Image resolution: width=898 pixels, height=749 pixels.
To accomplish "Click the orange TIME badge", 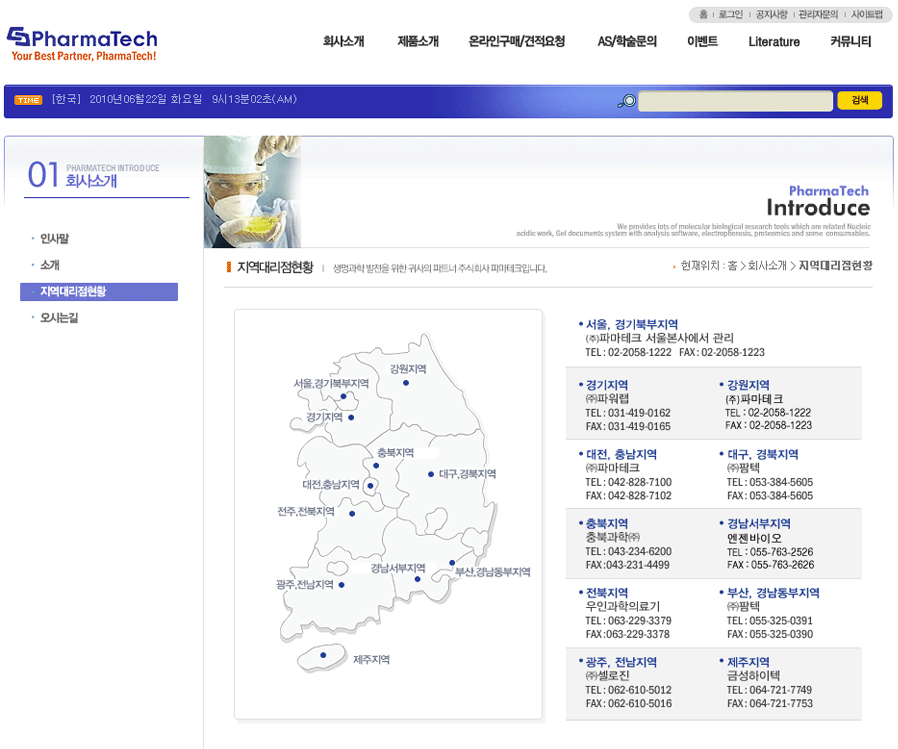I will [x=28, y=100].
